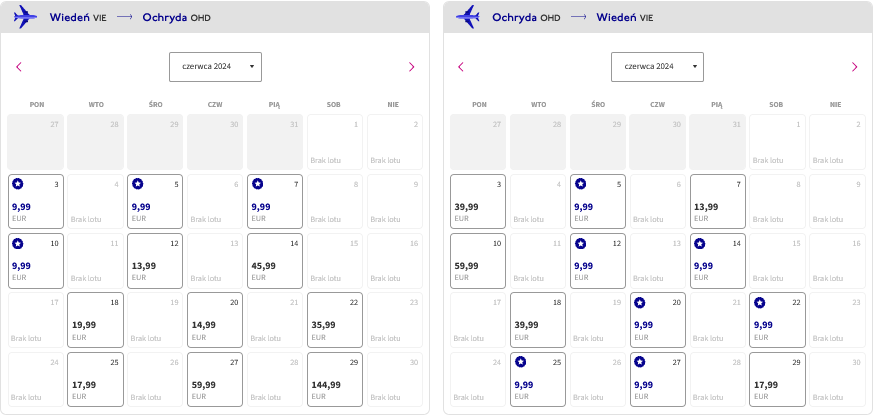The image size is (873, 415).
Task: Go to previous month in Wiedeń–Ochryda calendar
Action: click(19, 67)
